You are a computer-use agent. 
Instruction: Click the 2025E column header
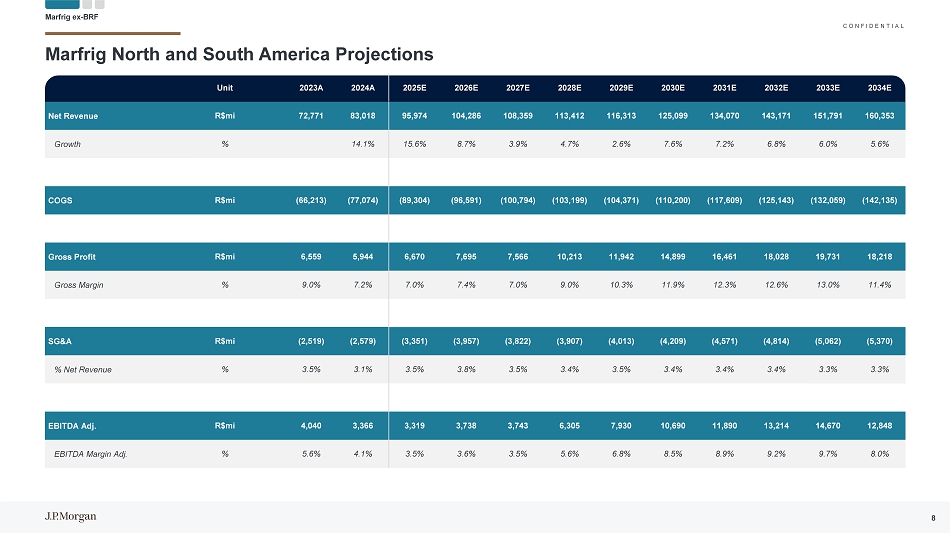414,88
